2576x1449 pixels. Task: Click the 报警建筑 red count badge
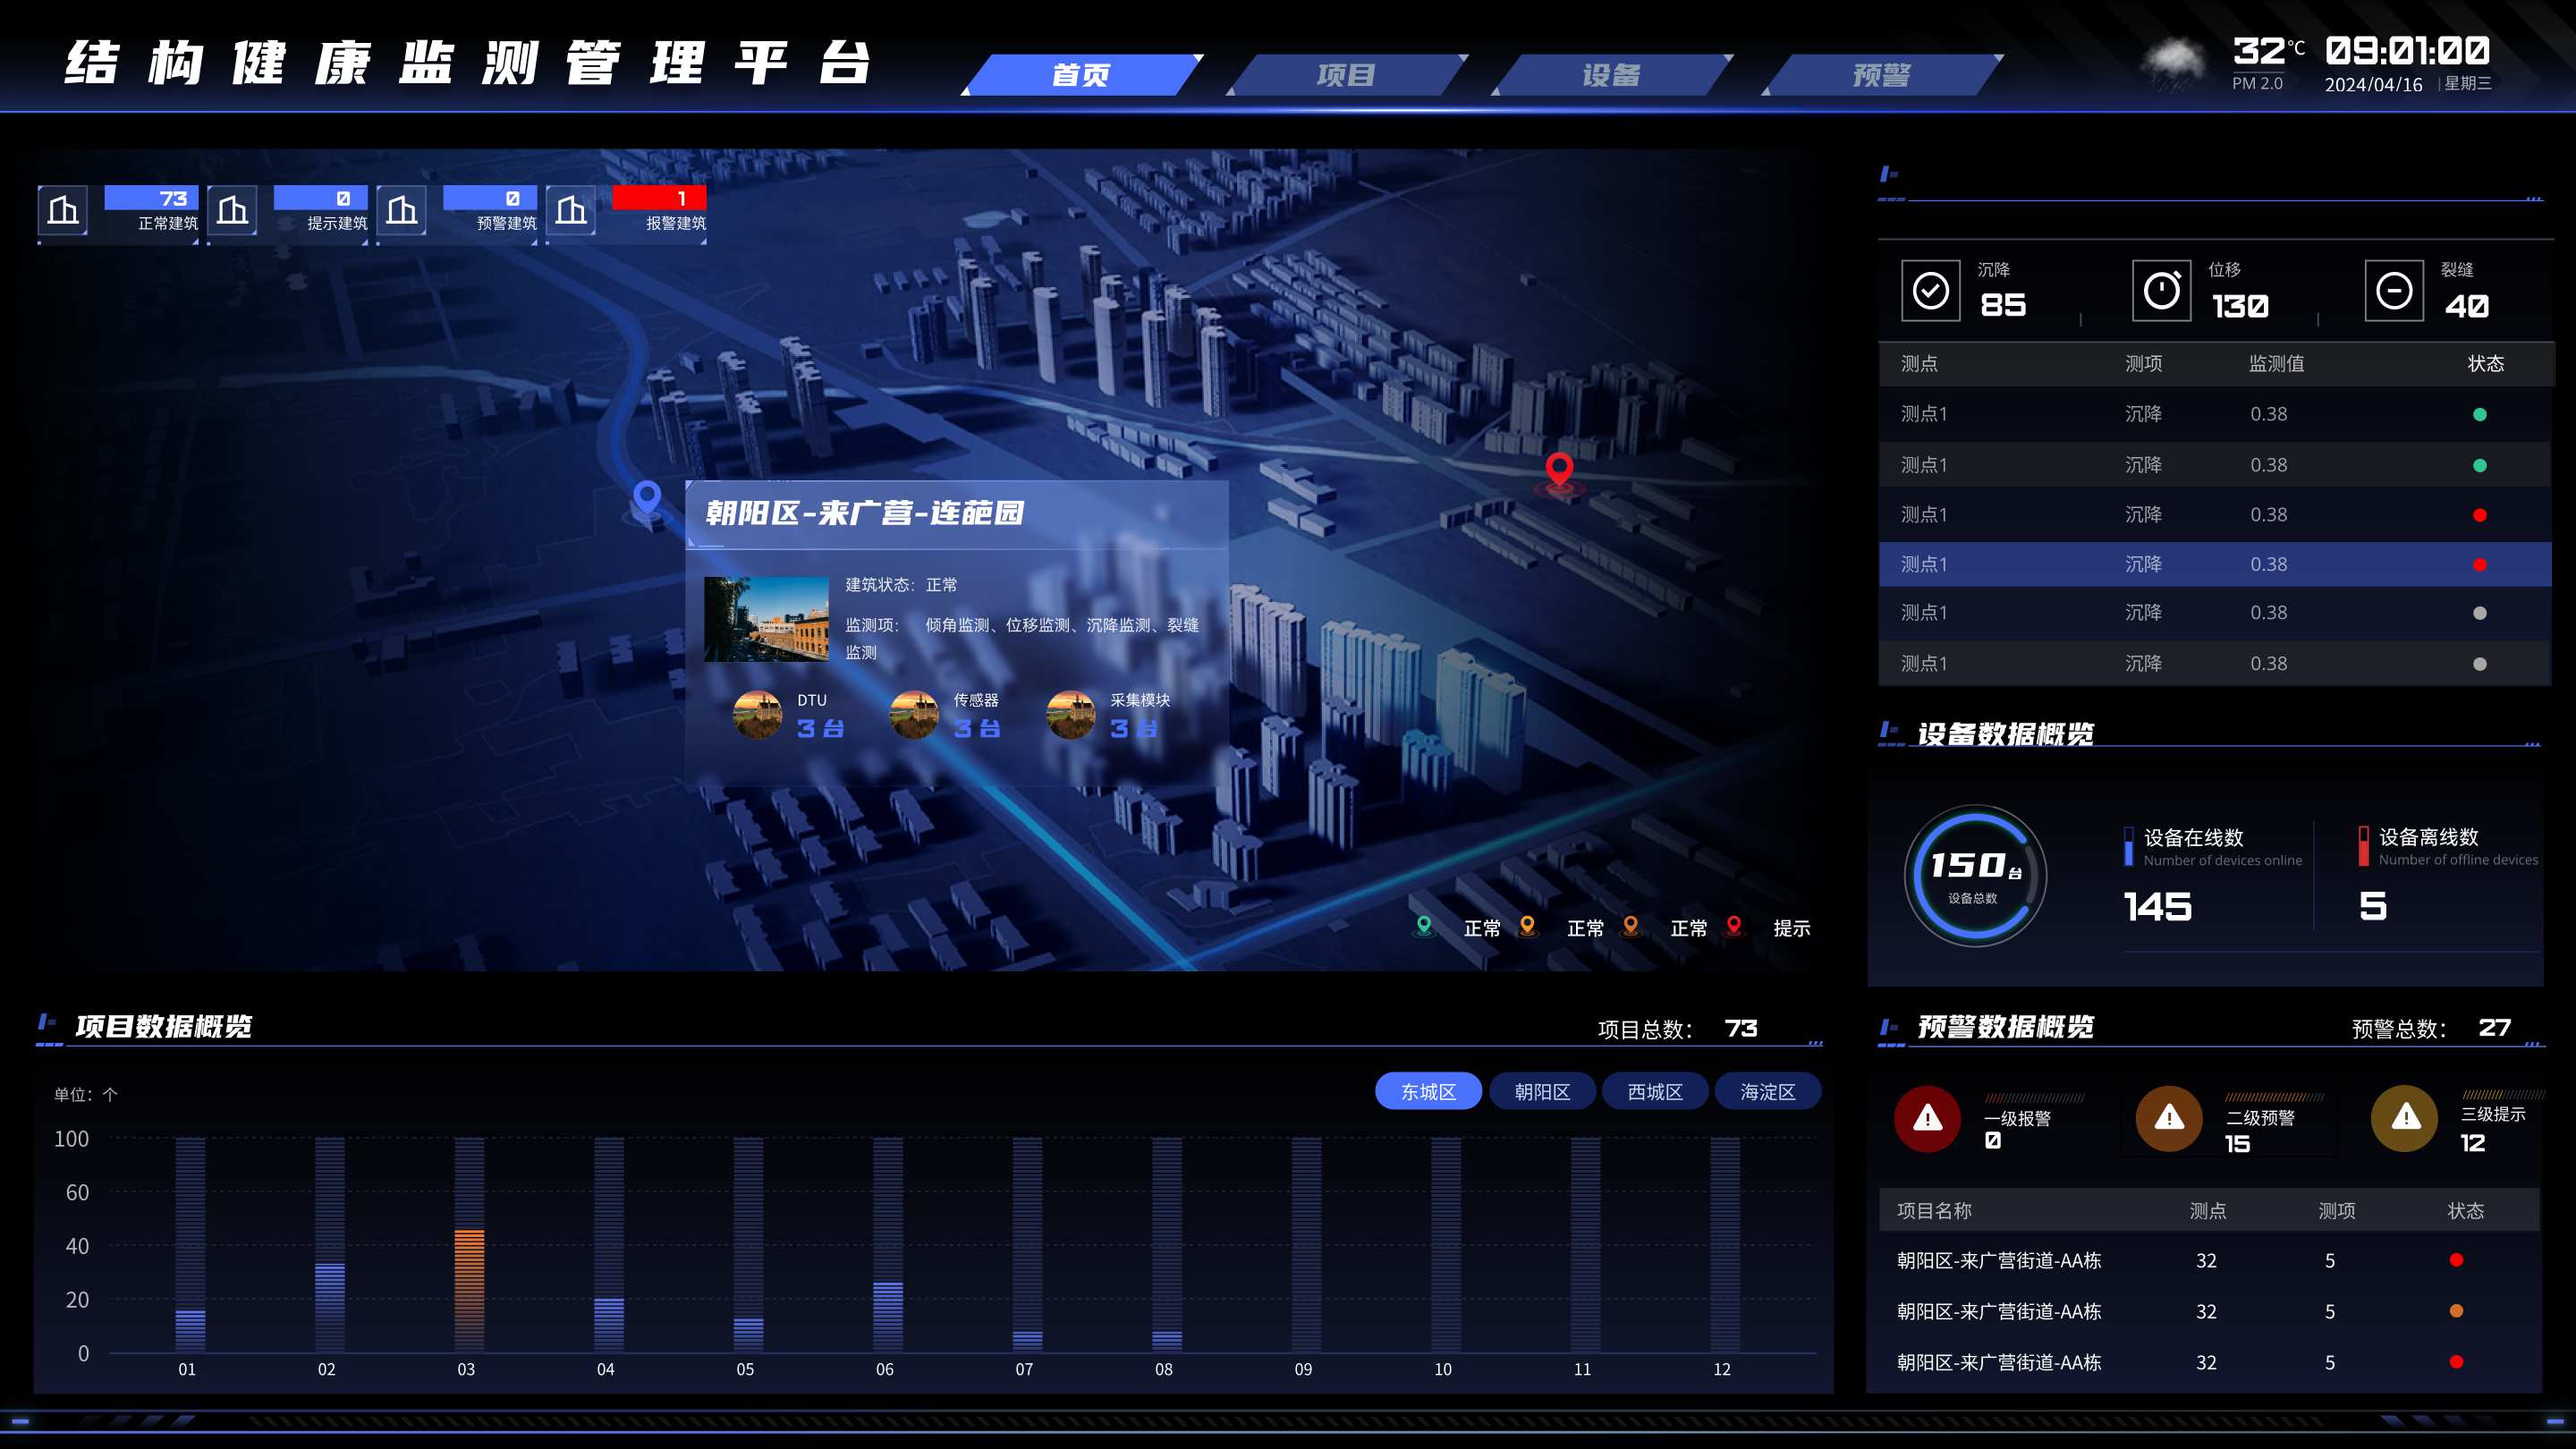pos(659,198)
